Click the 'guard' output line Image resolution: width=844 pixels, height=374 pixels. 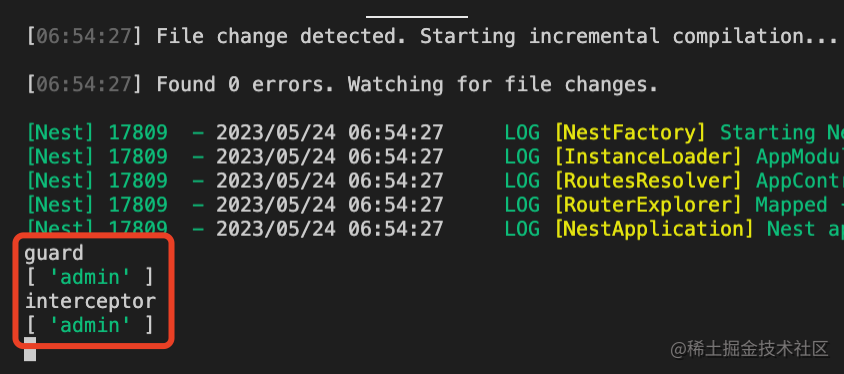click(x=54, y=253)
